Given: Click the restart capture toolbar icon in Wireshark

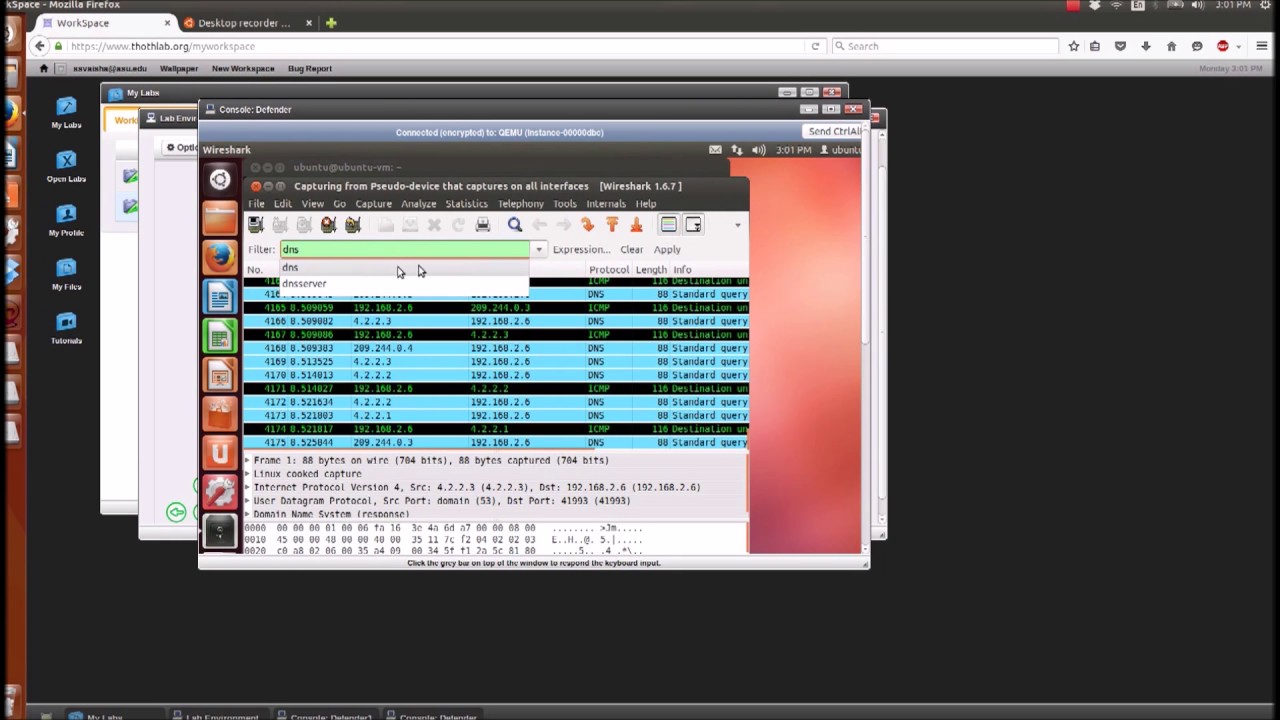Looking at the screenshot, I should click(352, 225).
